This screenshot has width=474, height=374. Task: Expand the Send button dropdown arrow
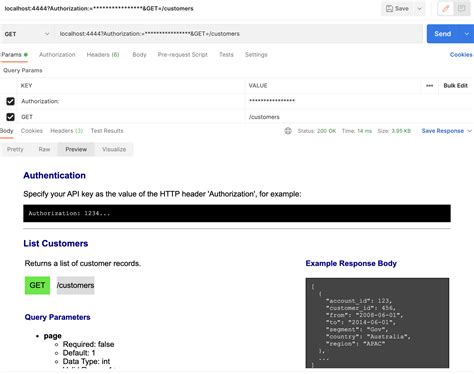[467, 34]
